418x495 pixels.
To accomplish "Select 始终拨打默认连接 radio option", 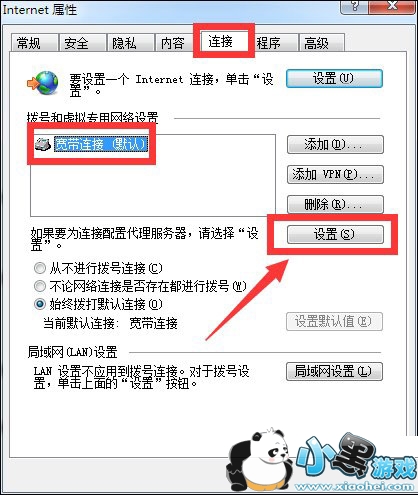I will point(40,304).
